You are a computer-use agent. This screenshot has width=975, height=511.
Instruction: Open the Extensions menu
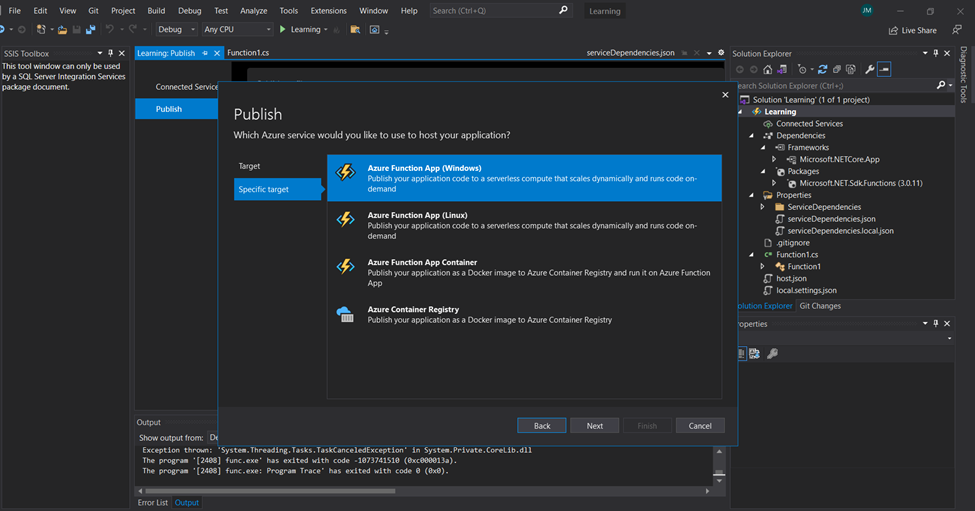[328, 11]
